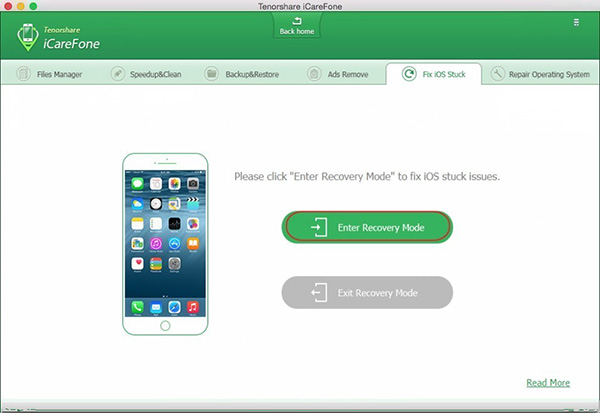Go to the Ads Remove tab
This screenshot has width=600, height=413.
[338, 74]
